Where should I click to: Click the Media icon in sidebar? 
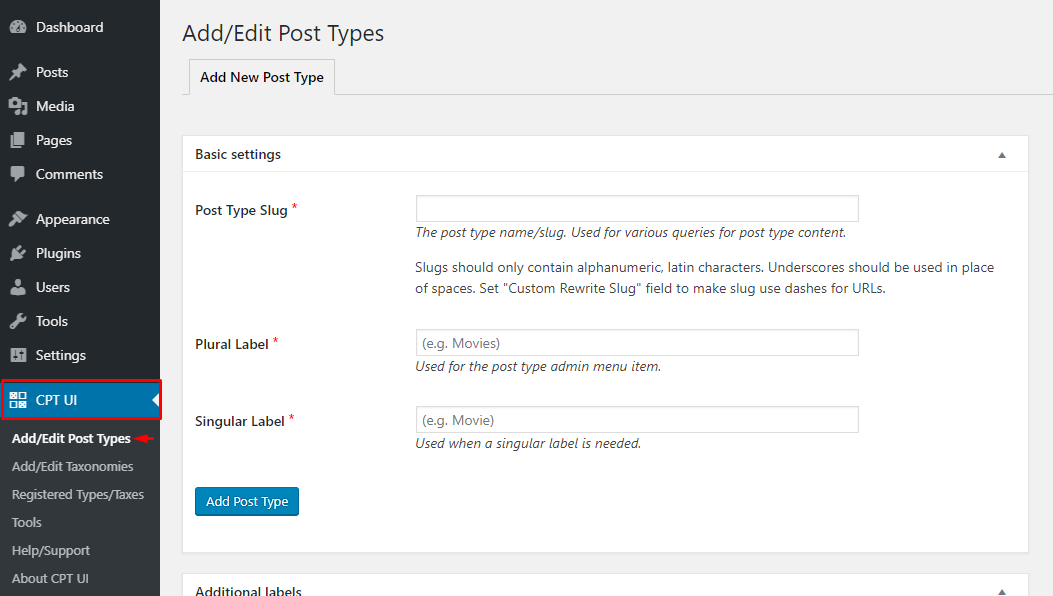point(18,107)
